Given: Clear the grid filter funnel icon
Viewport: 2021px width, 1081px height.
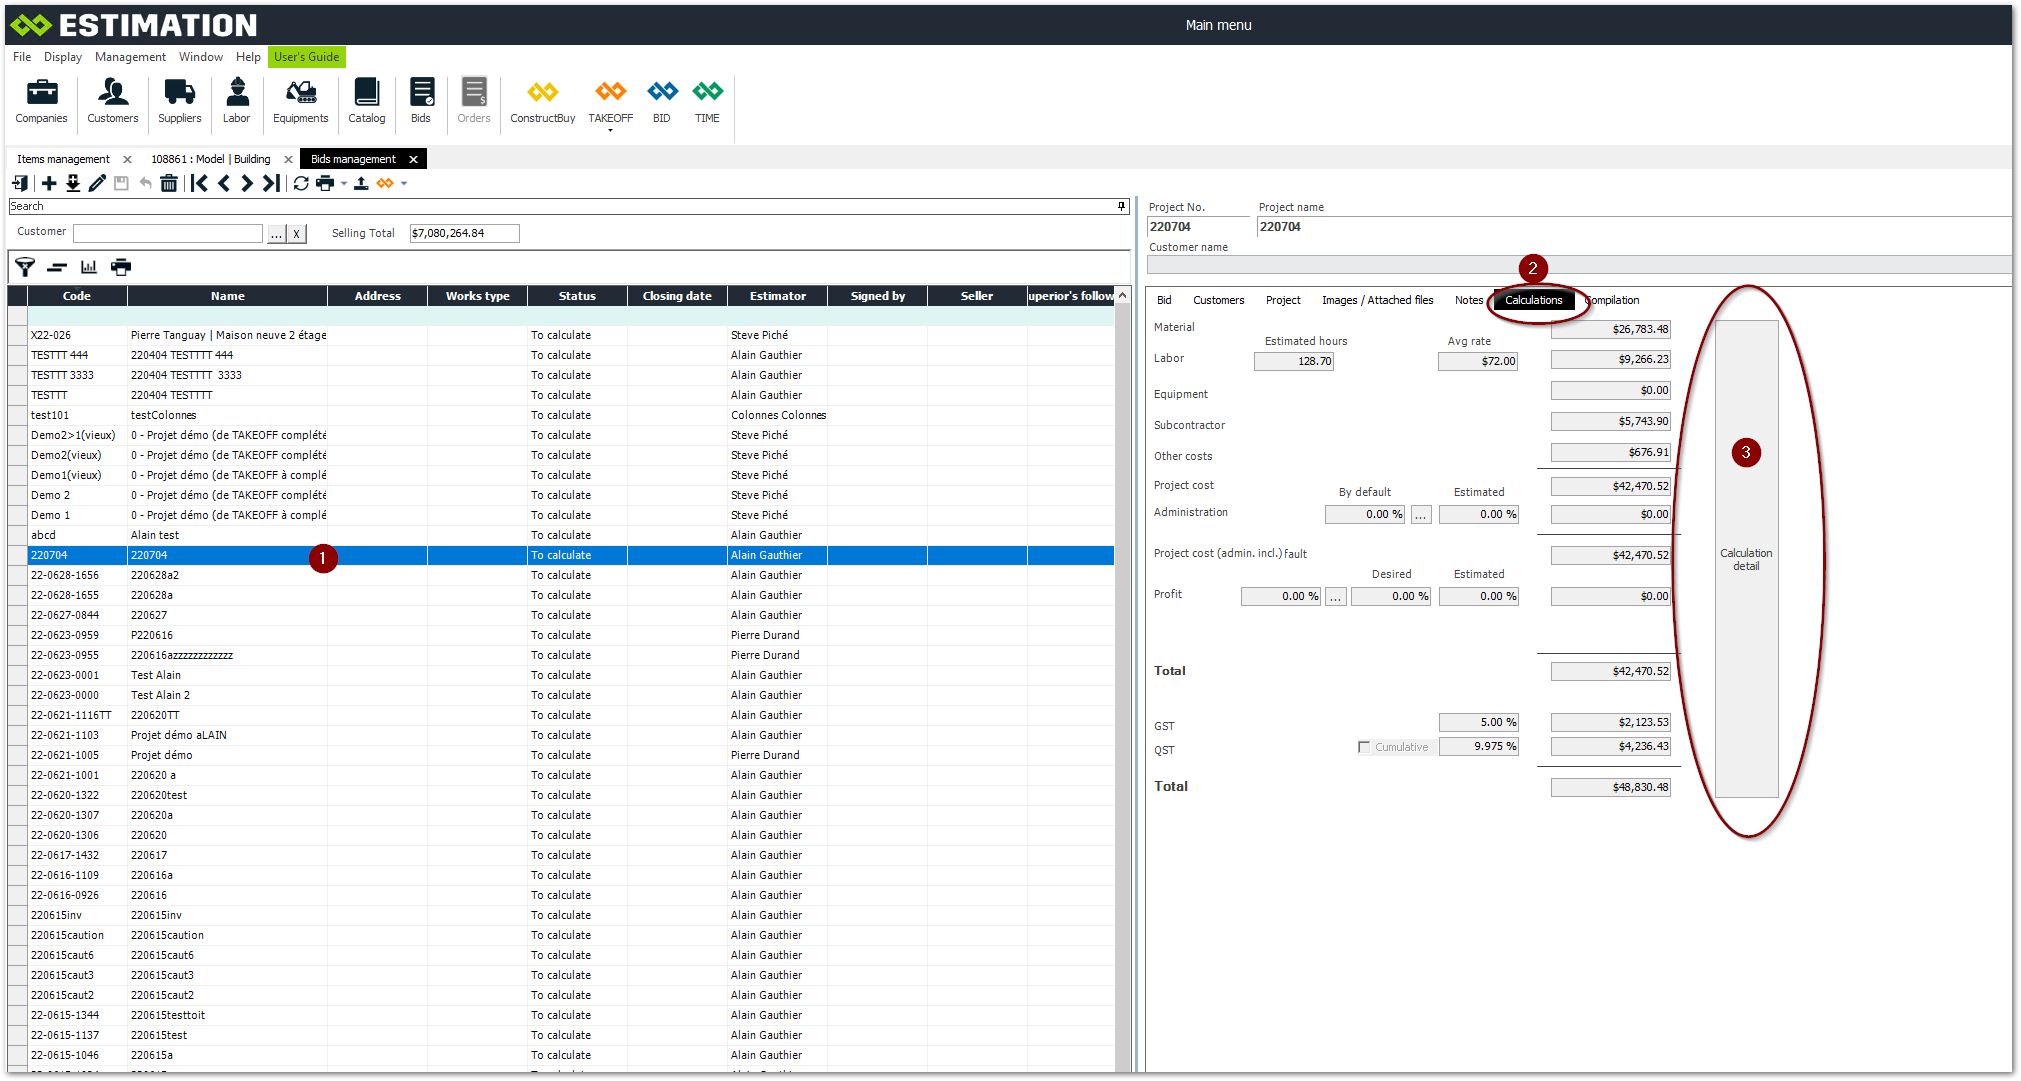Looking at the screenshot, I should pyautogui.click(x=25, y=267).
